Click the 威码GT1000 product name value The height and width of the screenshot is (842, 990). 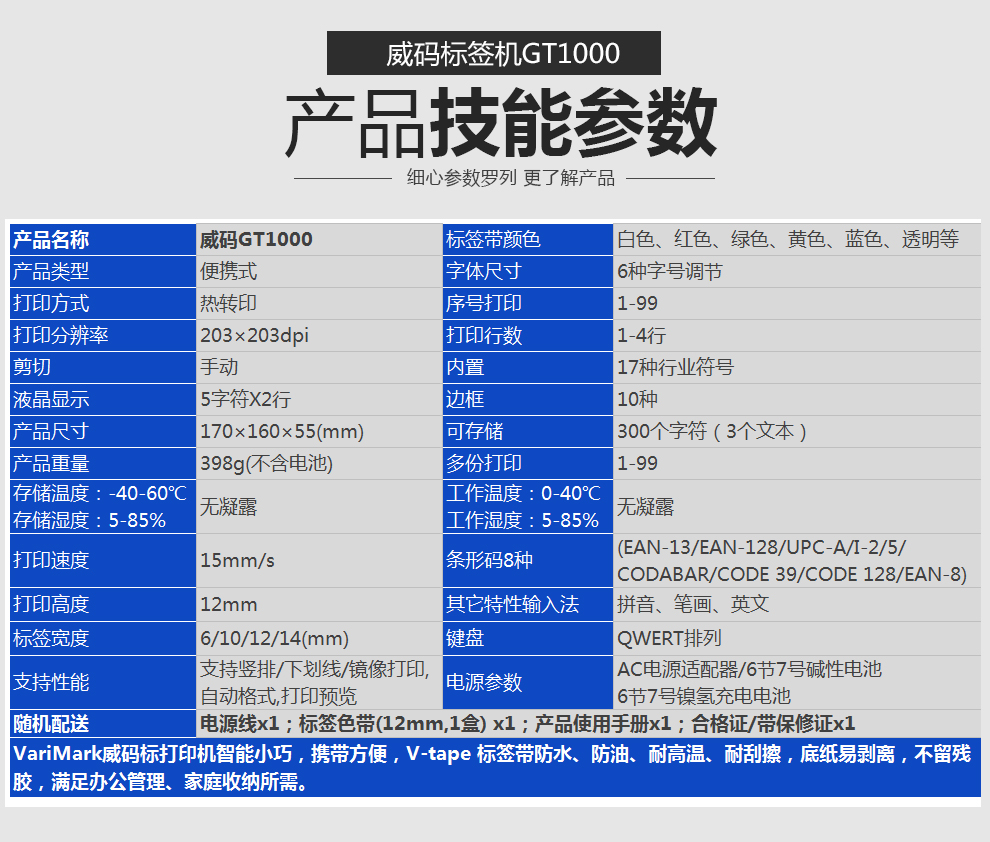click(256, 240)
